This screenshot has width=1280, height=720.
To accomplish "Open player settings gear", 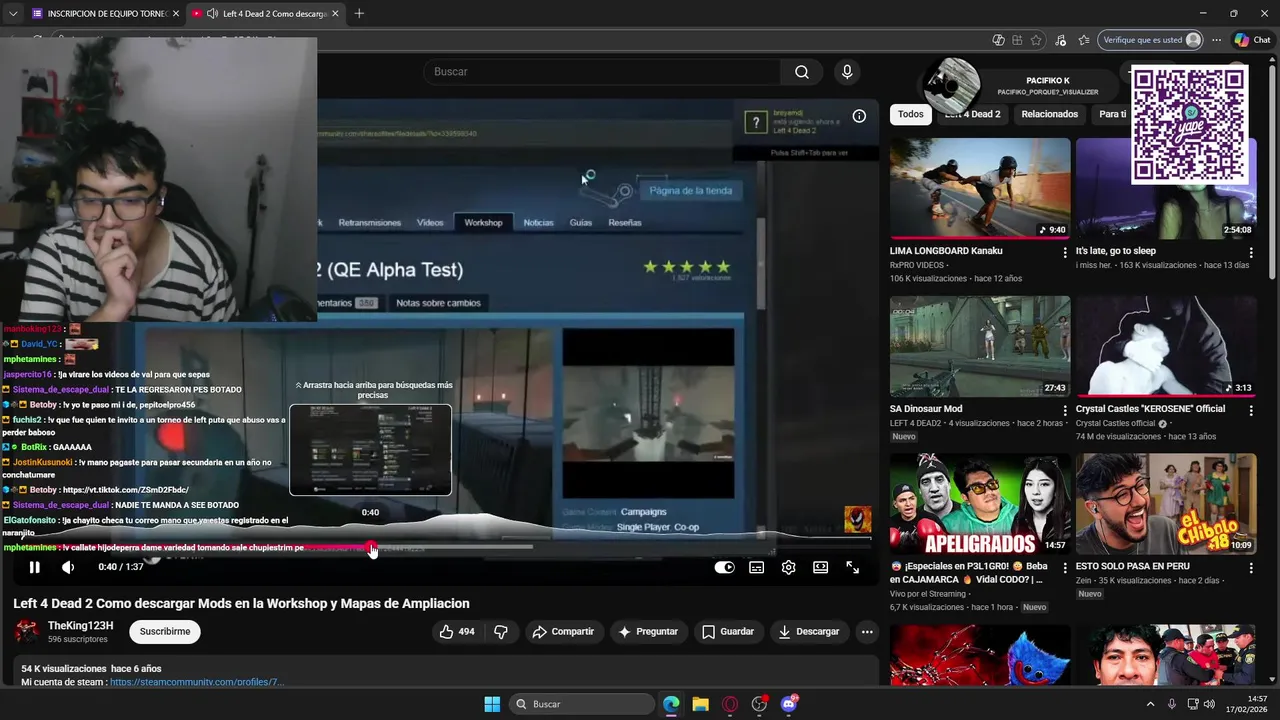I will click(x=789, y=567).
